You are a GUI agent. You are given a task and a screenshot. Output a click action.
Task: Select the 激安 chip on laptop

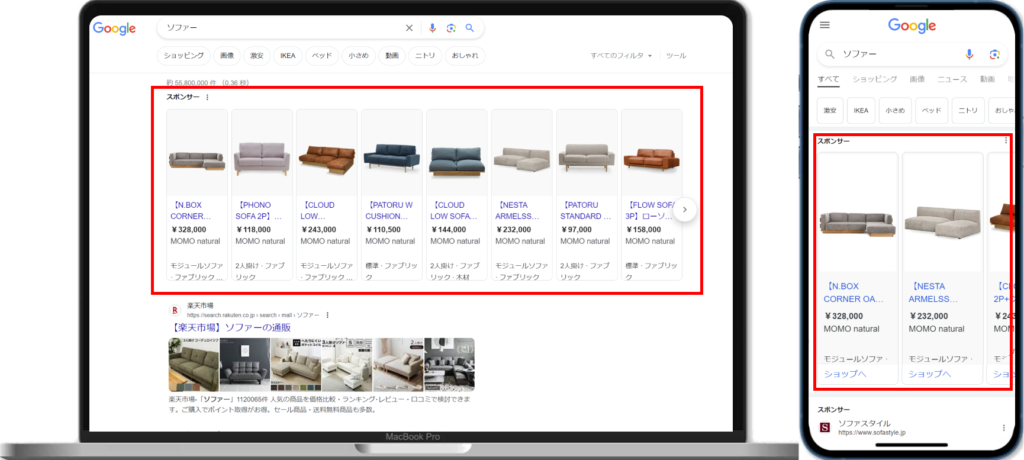click(x=257, y=56)
